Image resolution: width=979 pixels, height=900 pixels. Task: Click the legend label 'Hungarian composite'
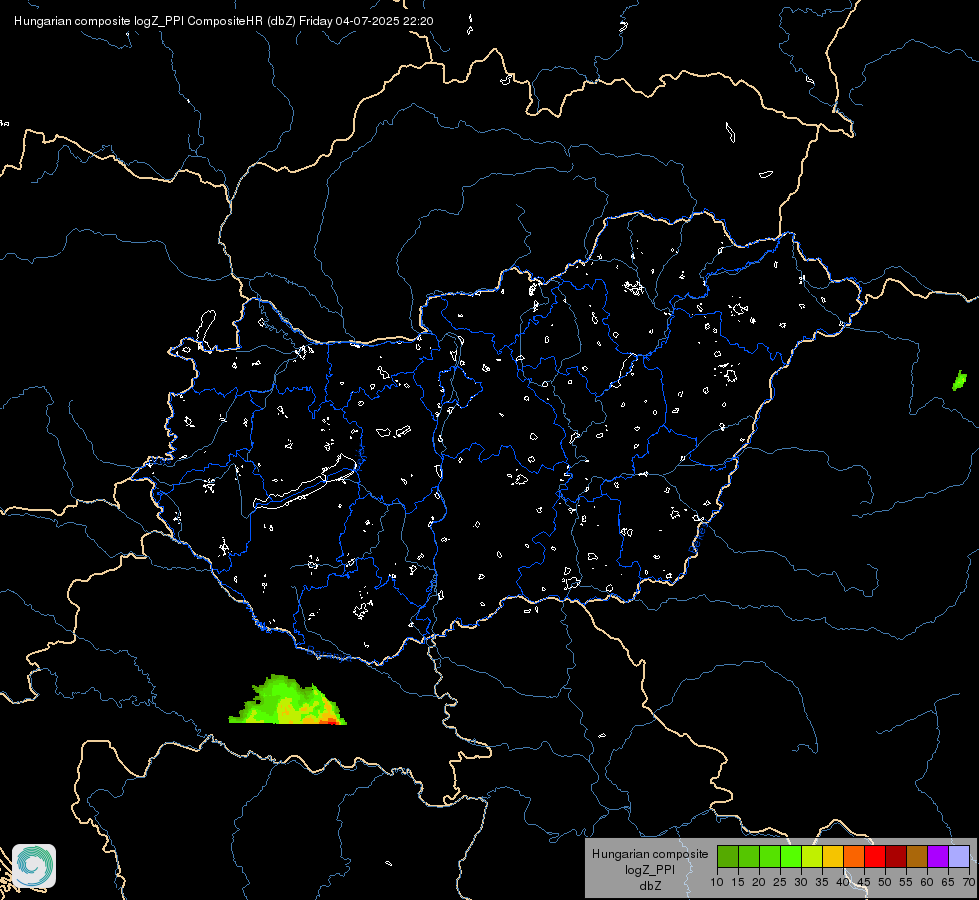(x=650, y=854)
